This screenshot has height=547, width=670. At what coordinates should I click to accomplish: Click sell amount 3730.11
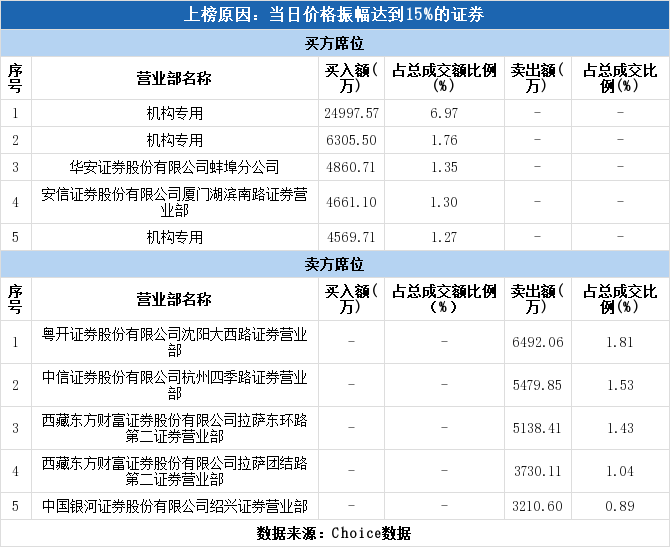538,471
